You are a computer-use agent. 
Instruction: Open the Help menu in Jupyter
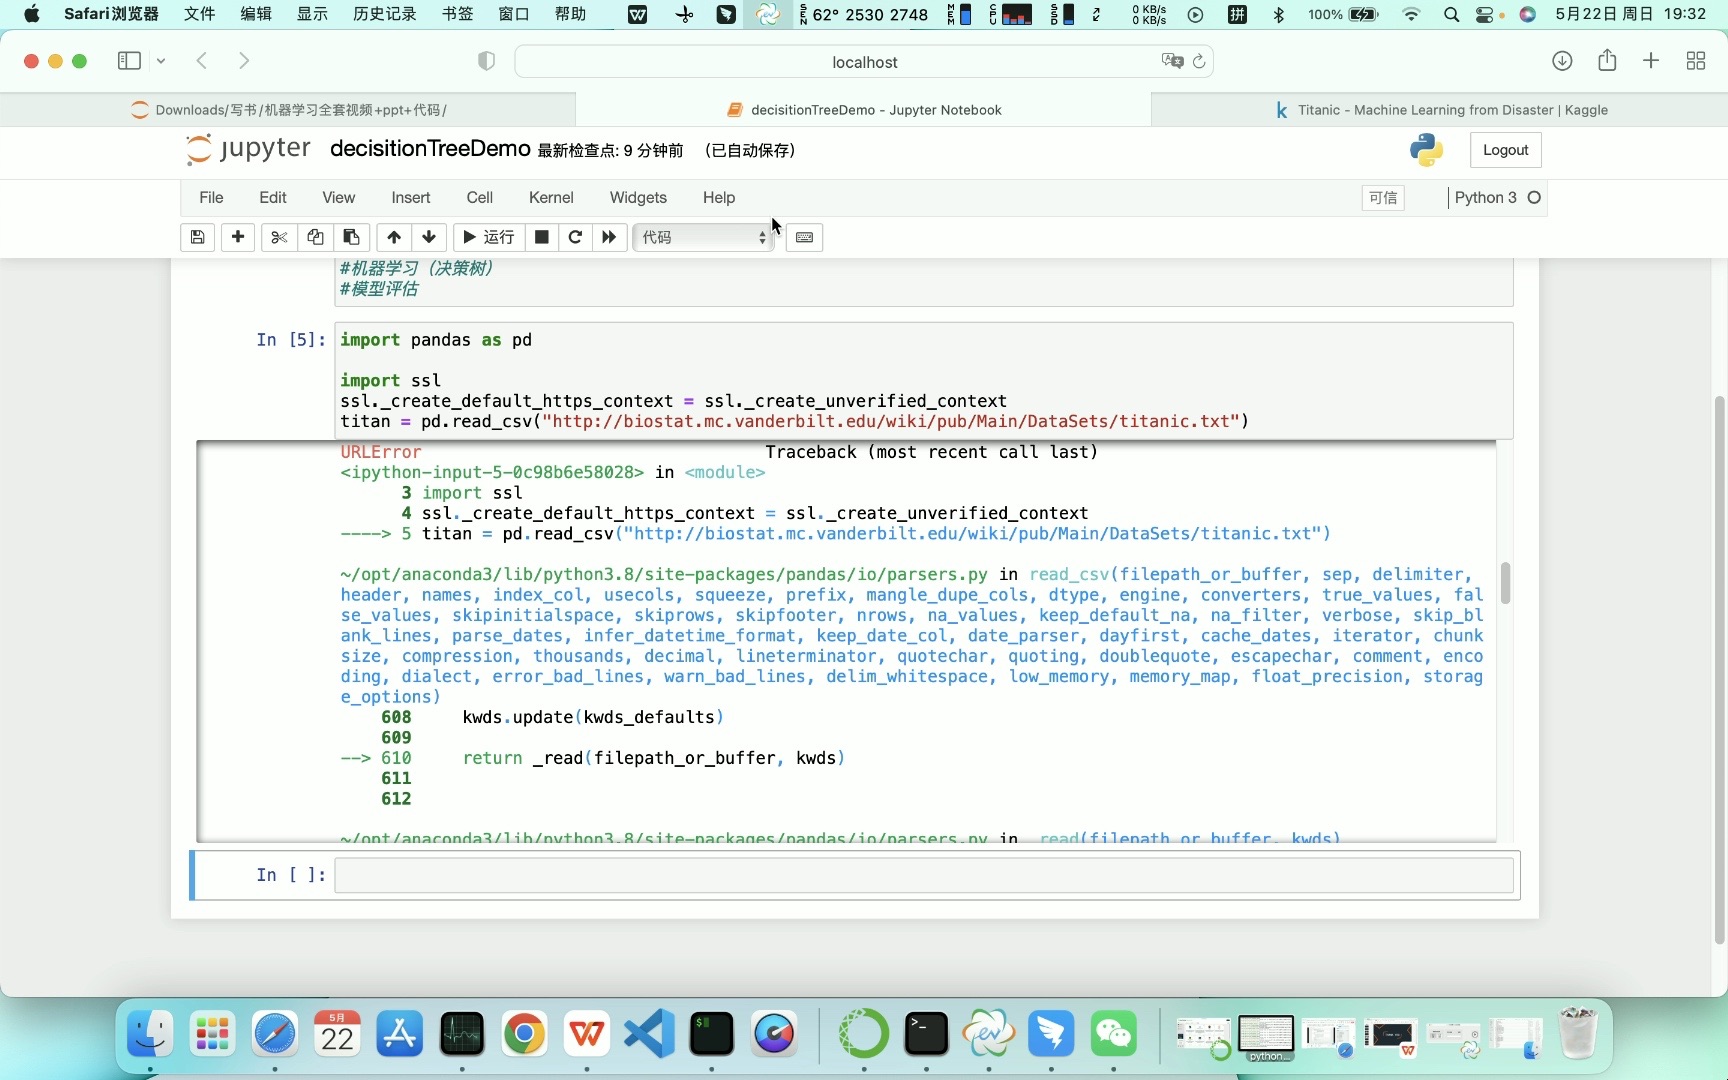coord(719,197)
